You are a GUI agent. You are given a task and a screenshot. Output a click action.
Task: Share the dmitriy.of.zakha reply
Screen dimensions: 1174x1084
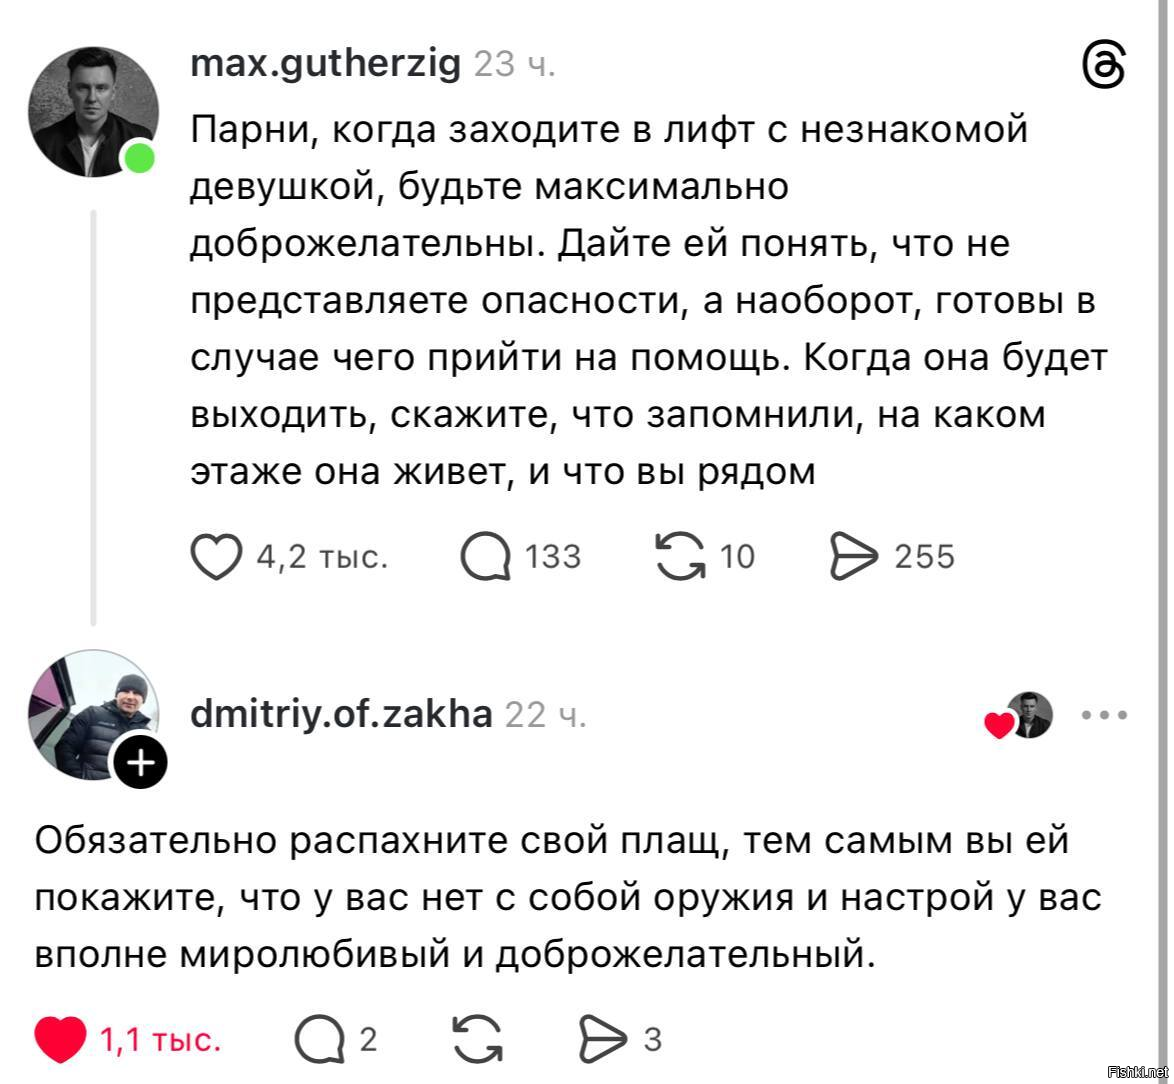pyautogui.click(x=601, y=1040)
